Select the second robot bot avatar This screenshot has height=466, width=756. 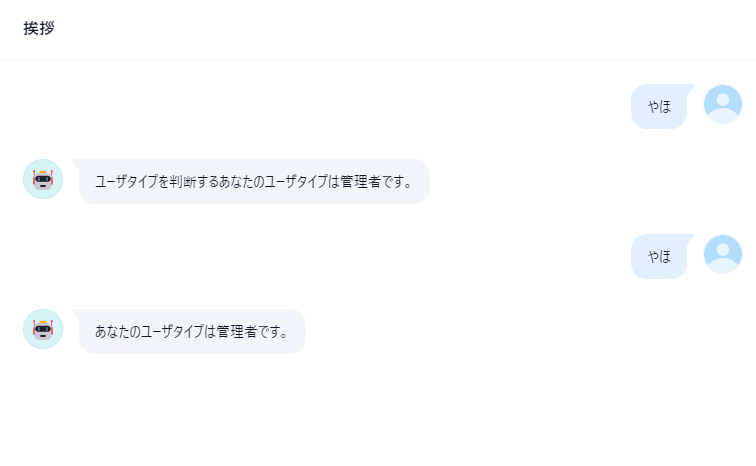point(43,329)
